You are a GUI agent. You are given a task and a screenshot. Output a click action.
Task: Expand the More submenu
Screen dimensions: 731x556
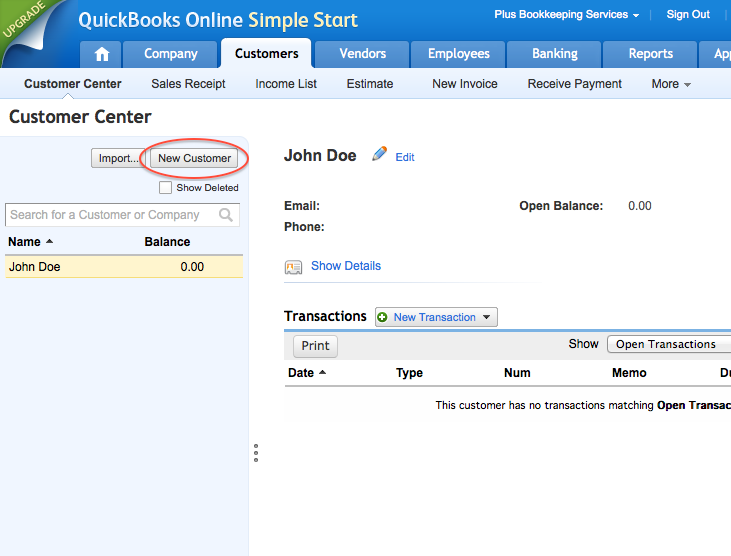coord(670,84)
